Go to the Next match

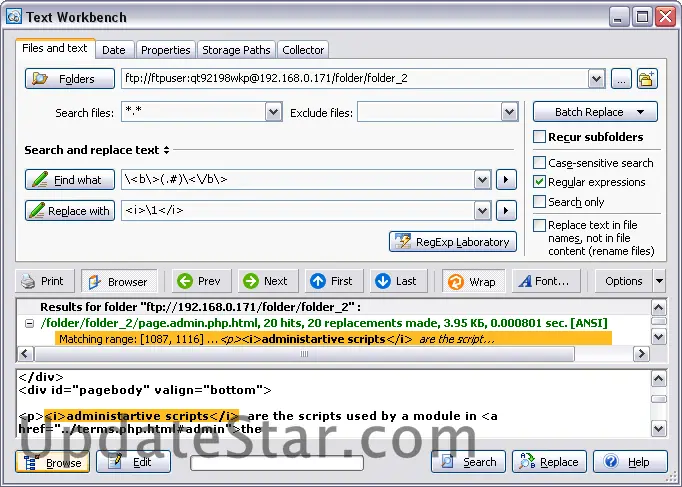point(268,281)
